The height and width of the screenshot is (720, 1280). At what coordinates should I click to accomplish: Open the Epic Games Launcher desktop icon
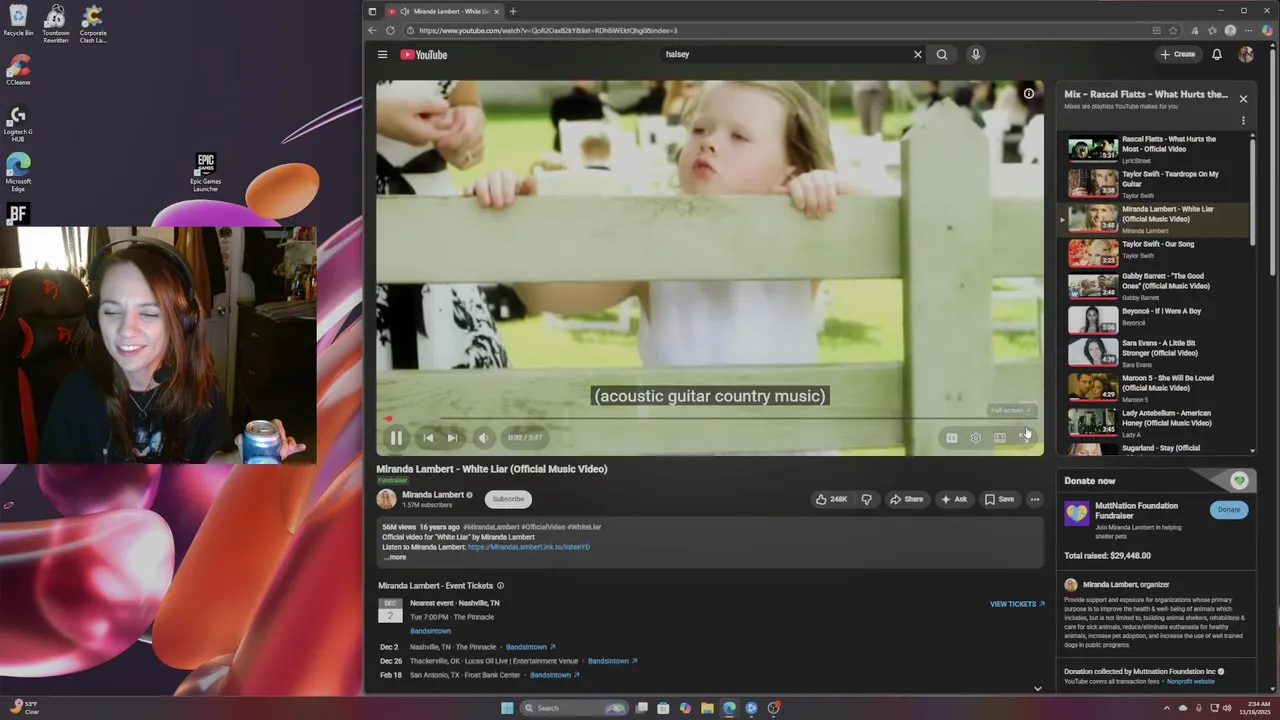point(205,172)
